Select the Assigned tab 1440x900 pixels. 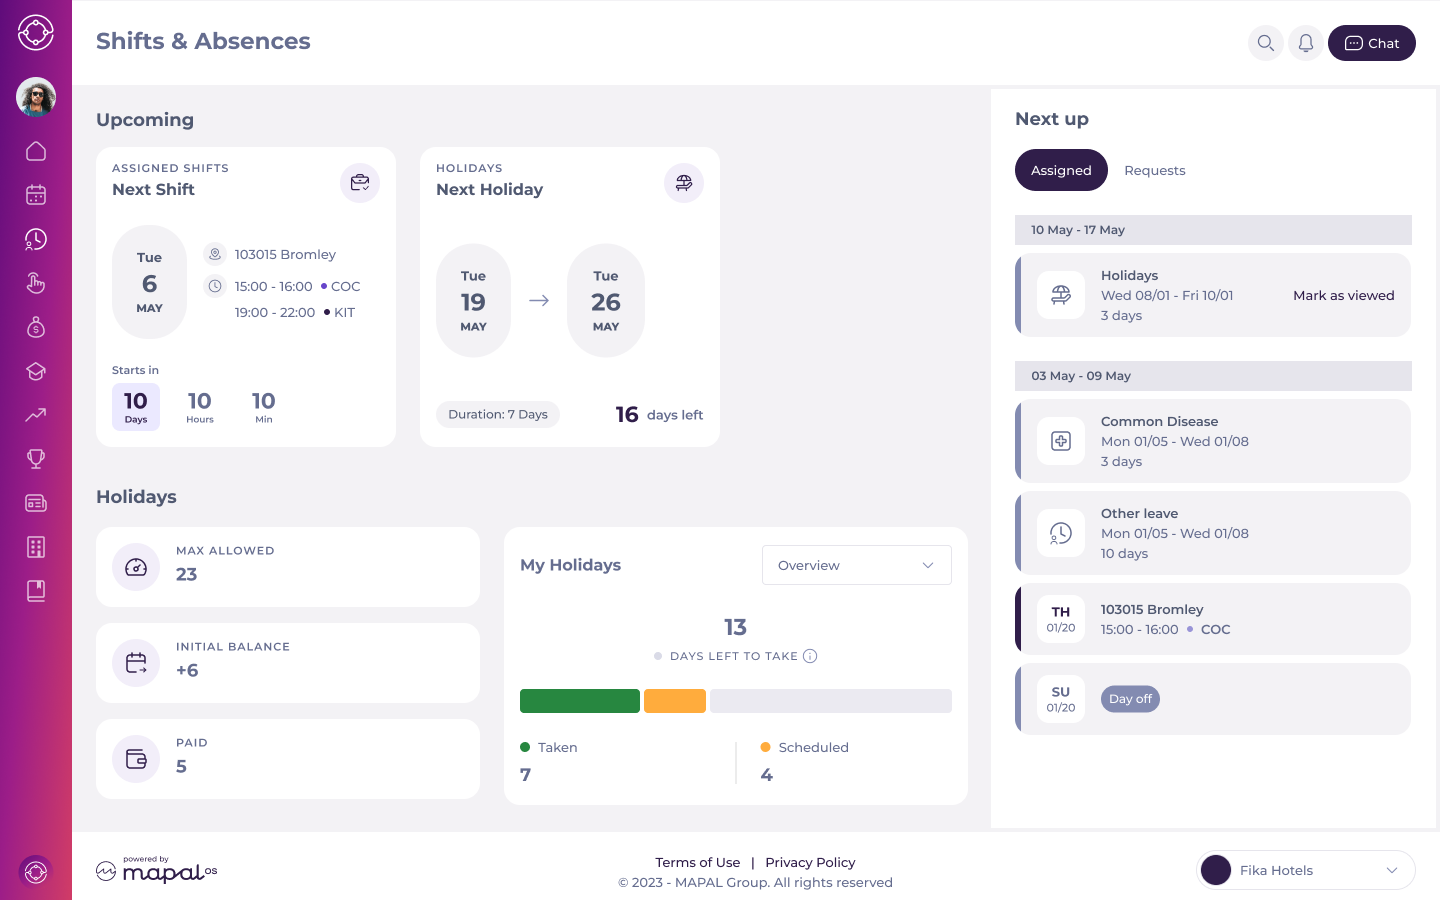point(1061,170)
